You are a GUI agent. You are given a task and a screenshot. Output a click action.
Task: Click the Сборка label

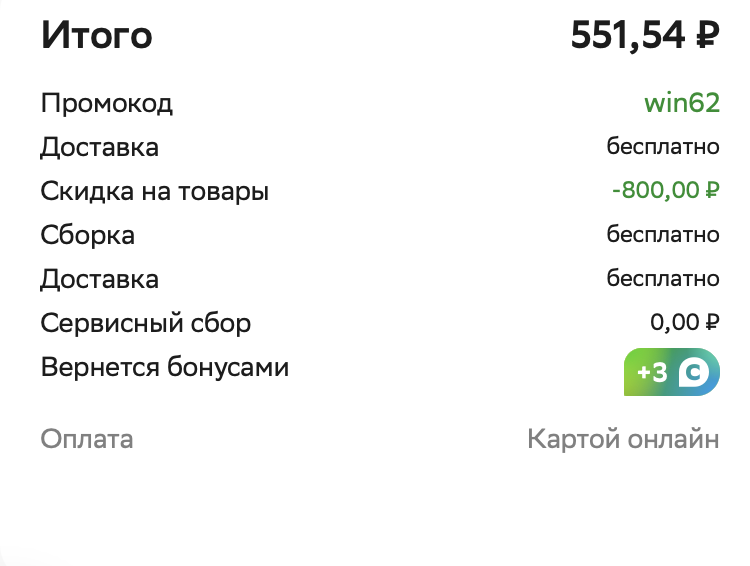click(x=87, y=235)
